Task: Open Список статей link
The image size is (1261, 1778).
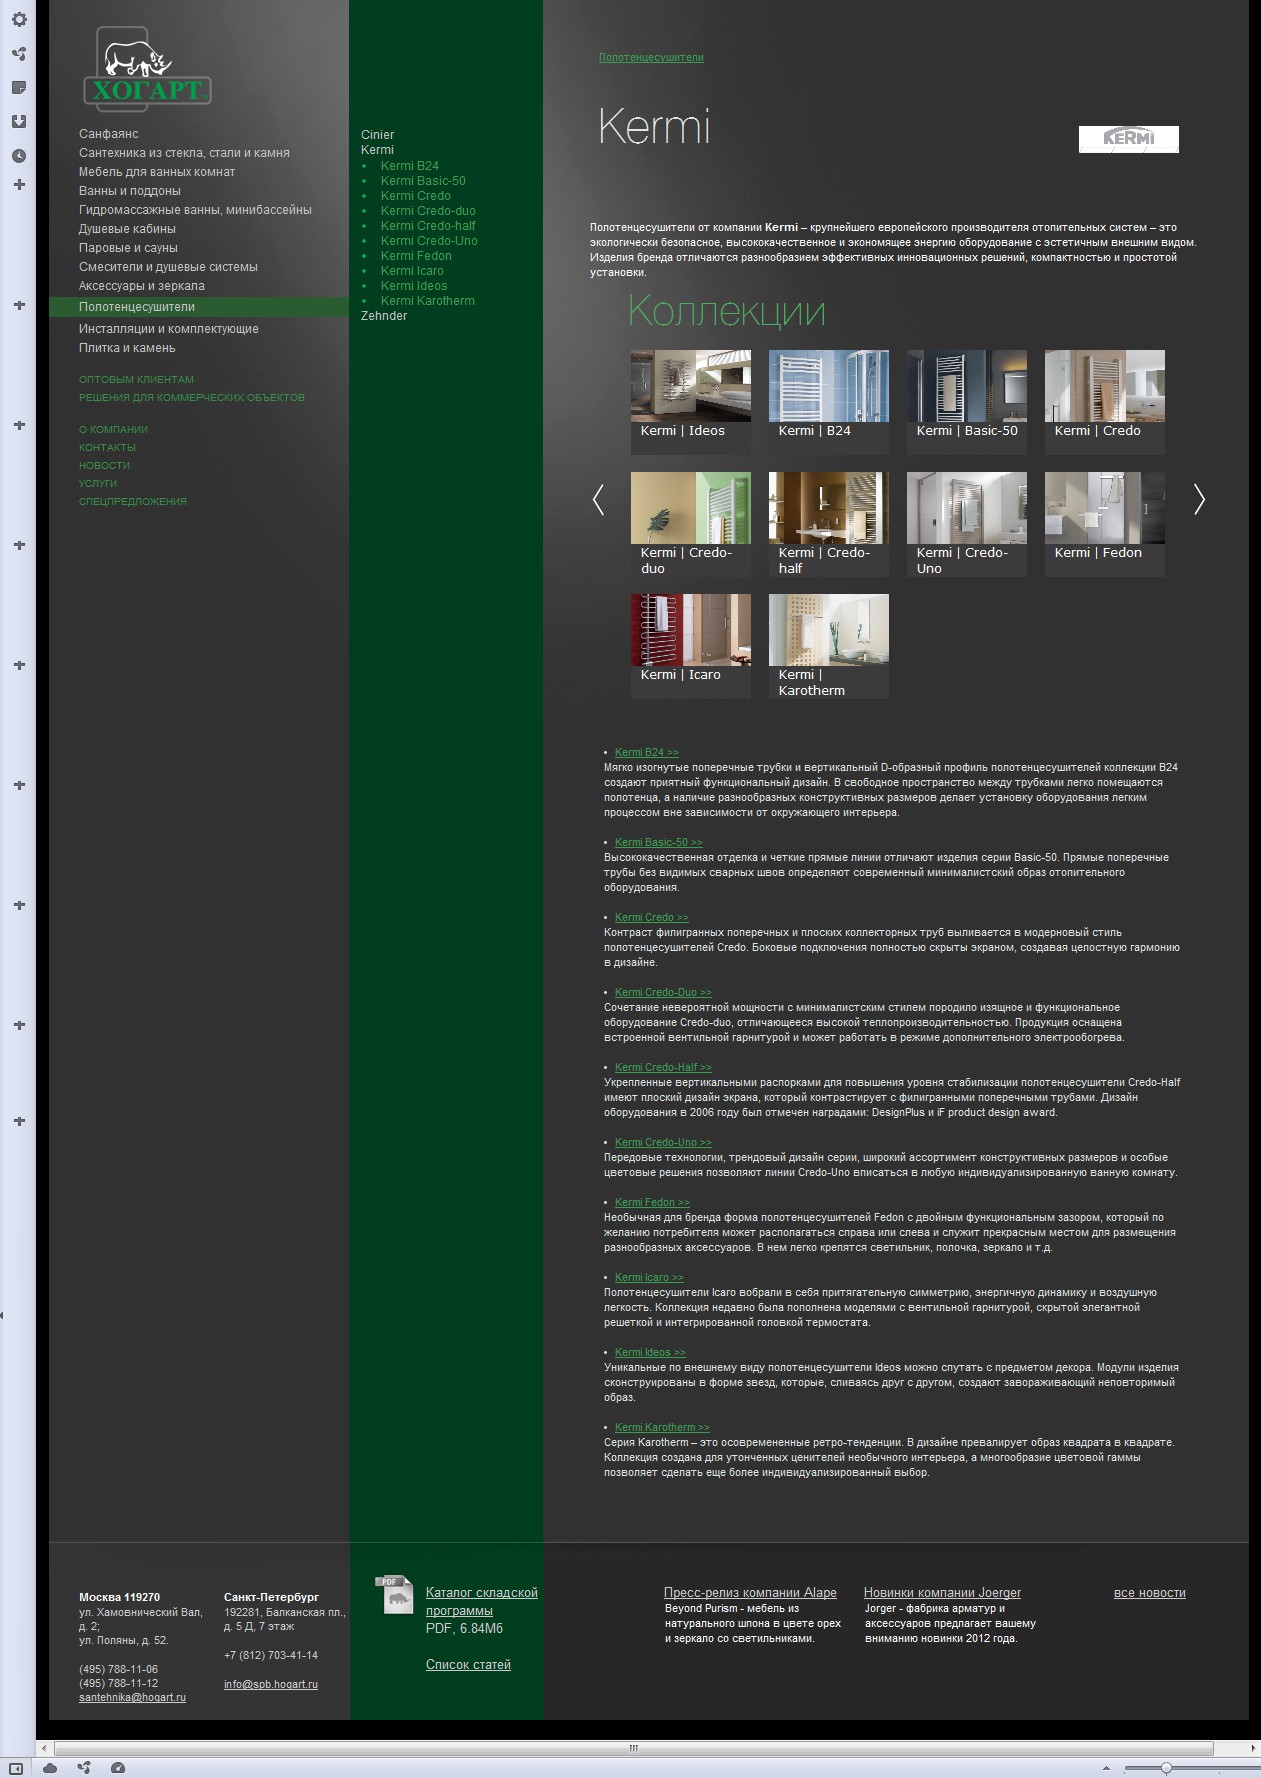Action: [x=468, y=1665]
